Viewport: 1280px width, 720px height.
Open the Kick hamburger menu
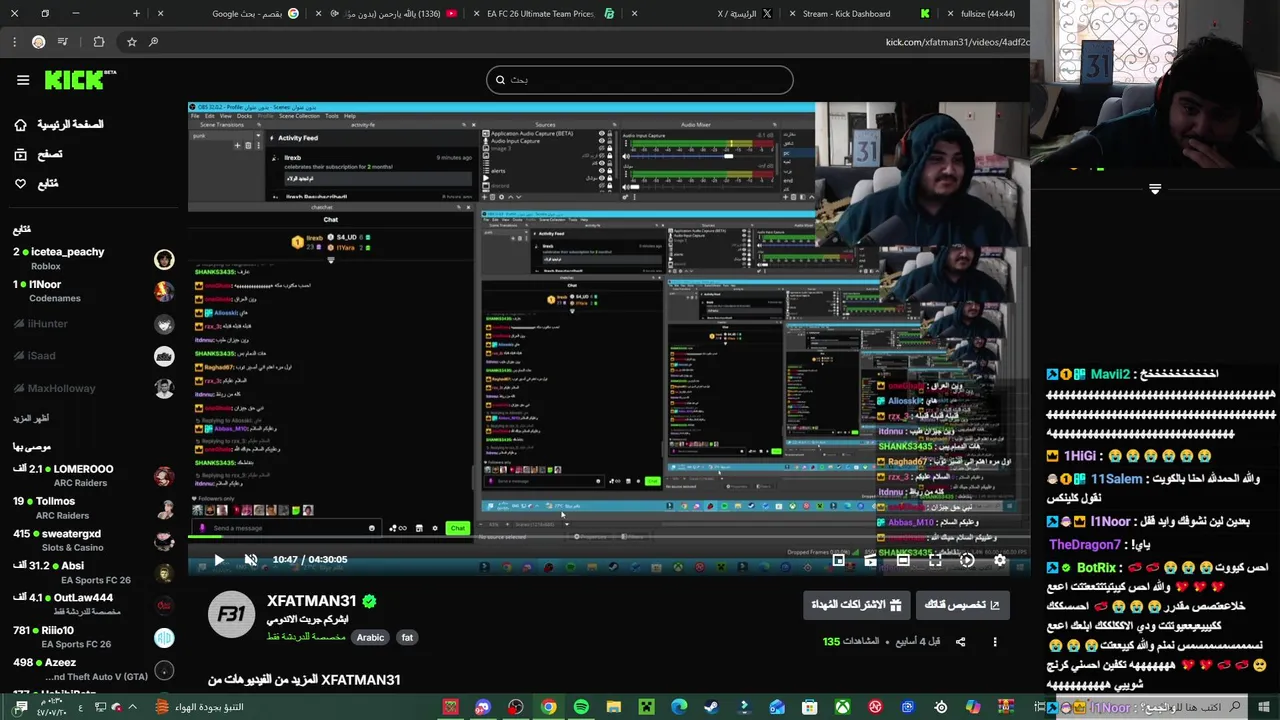23,80
